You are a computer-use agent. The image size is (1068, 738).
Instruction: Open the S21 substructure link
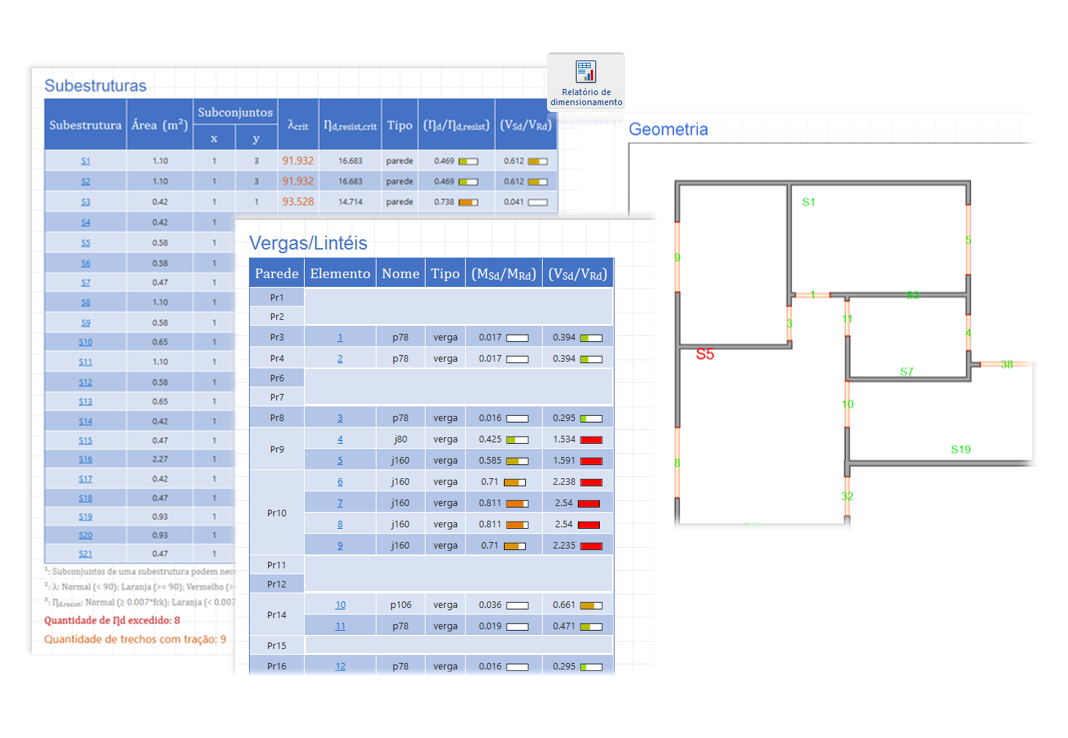coord(85,554)
